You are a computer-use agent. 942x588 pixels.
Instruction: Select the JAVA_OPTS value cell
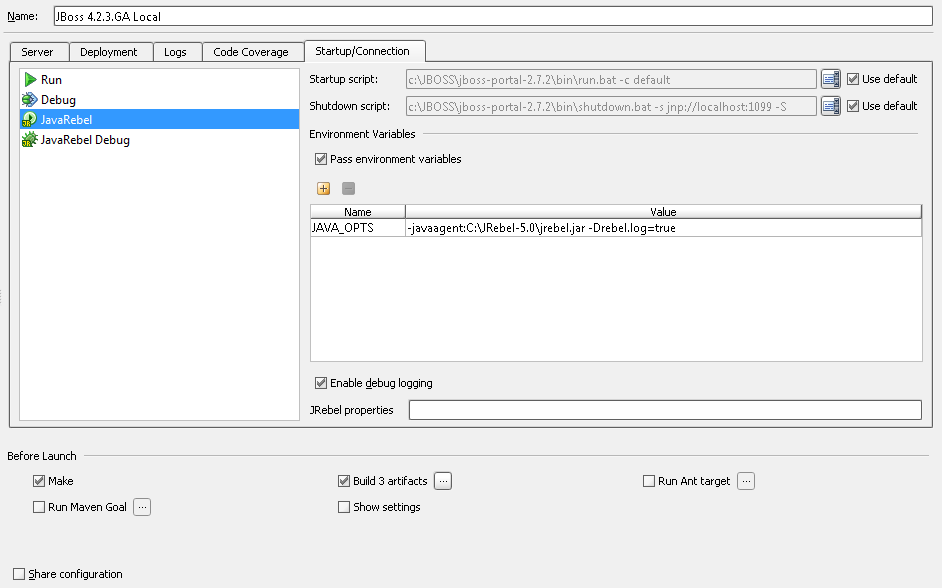tap(662, 228)
